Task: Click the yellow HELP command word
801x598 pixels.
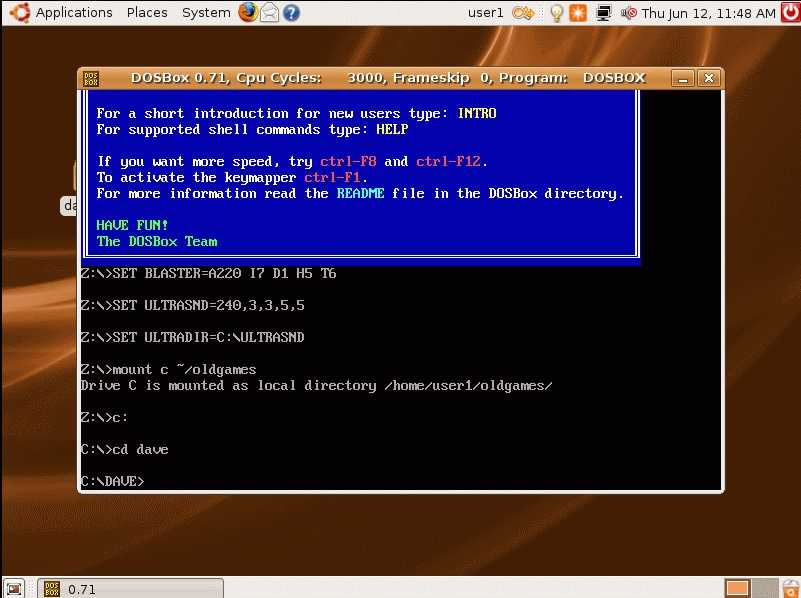Action: [x=392, y=129]
